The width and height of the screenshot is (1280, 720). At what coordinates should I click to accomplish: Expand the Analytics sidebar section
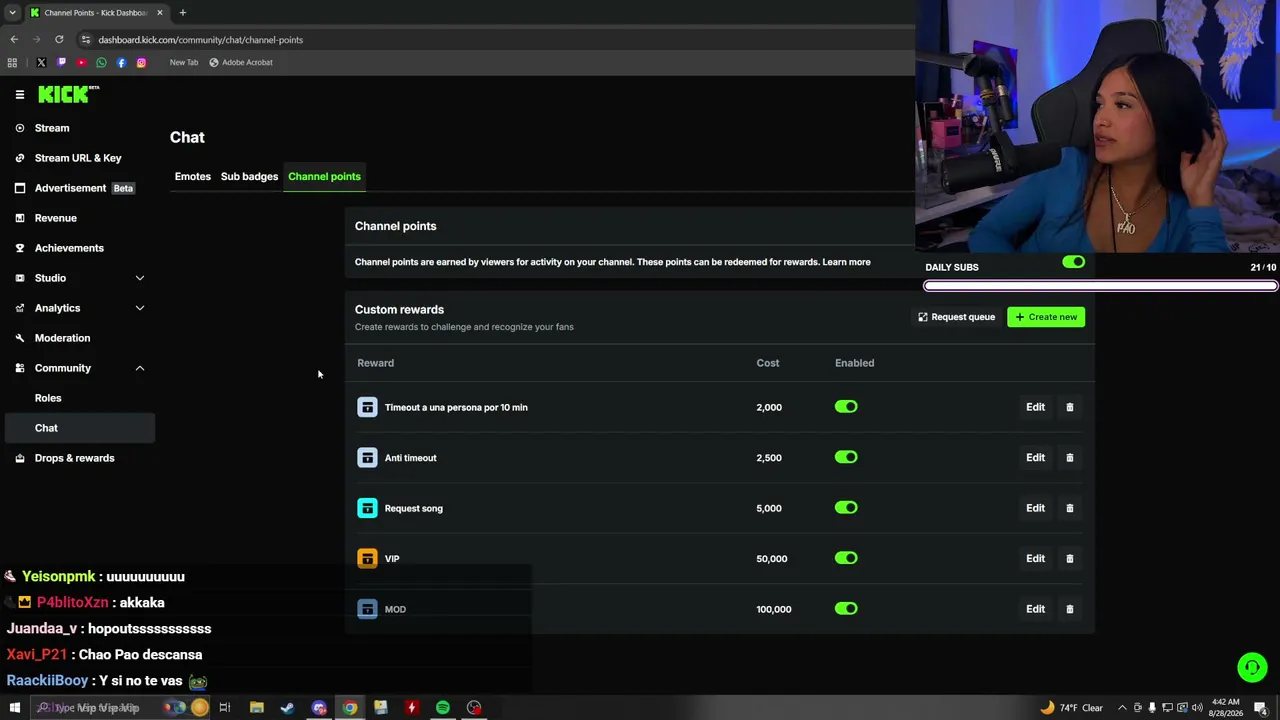pos(140,308)
